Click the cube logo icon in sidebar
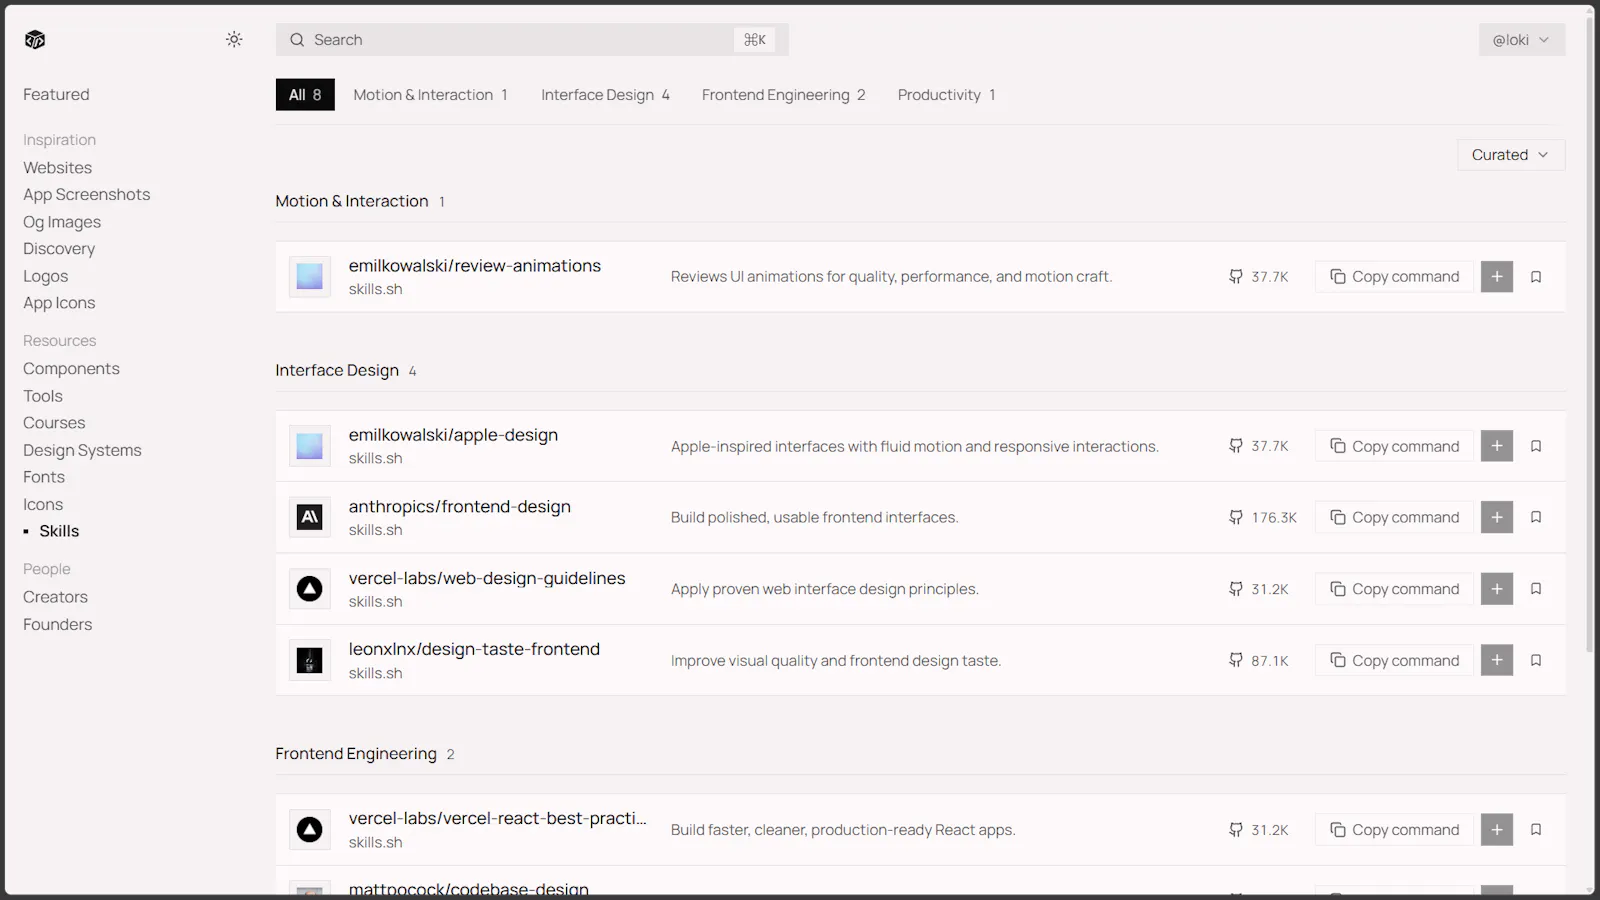The width and height of the screenshot is (1600, 900). [x=35, y=40]
